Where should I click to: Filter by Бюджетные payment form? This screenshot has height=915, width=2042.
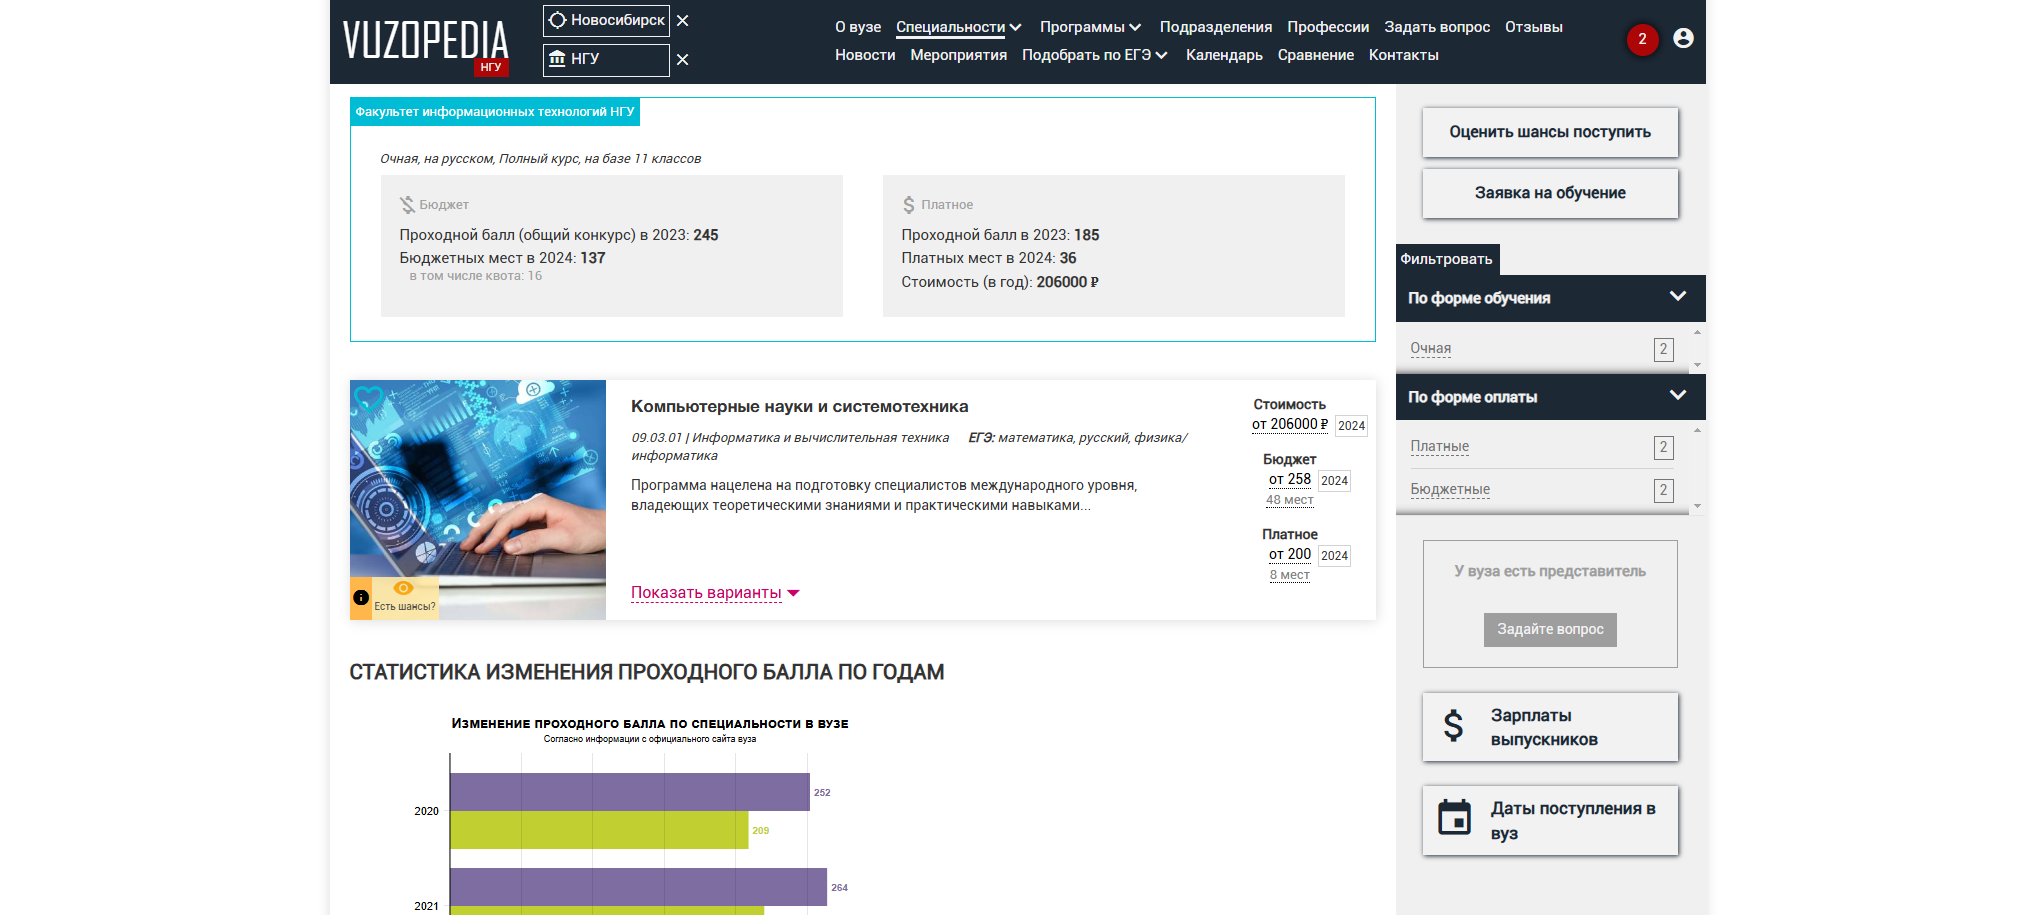point(1450,489)
